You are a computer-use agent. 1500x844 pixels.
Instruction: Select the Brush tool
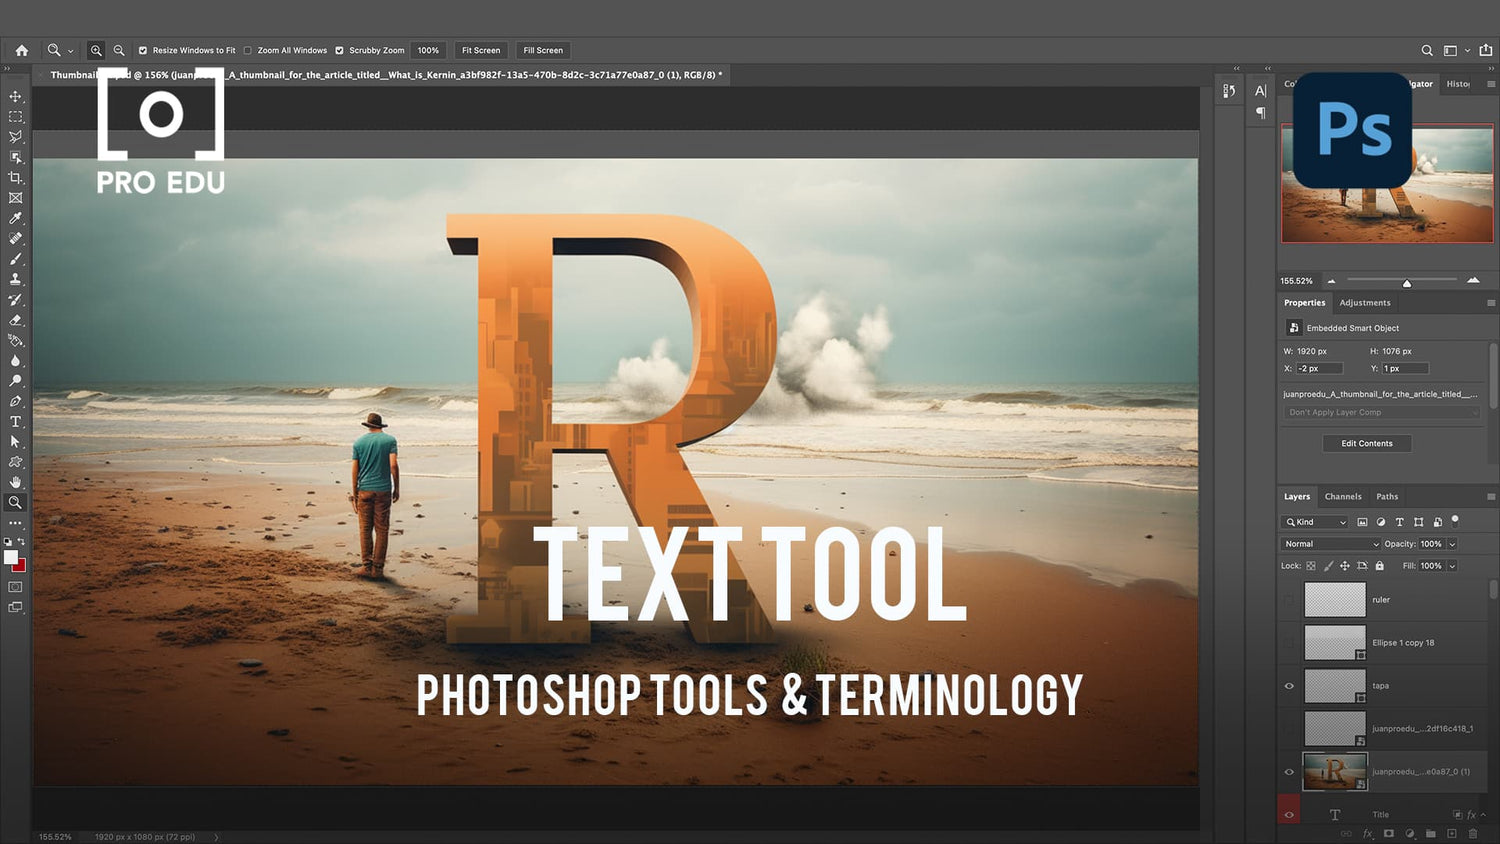[x=15, y=259]
